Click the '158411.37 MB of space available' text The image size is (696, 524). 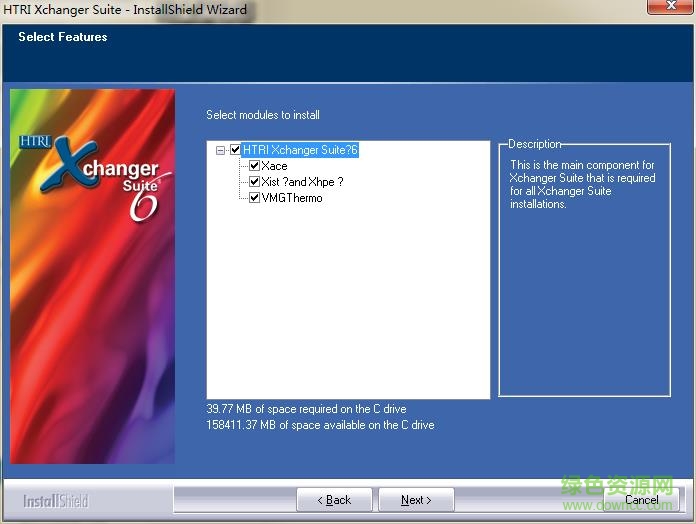pos(320,425)
